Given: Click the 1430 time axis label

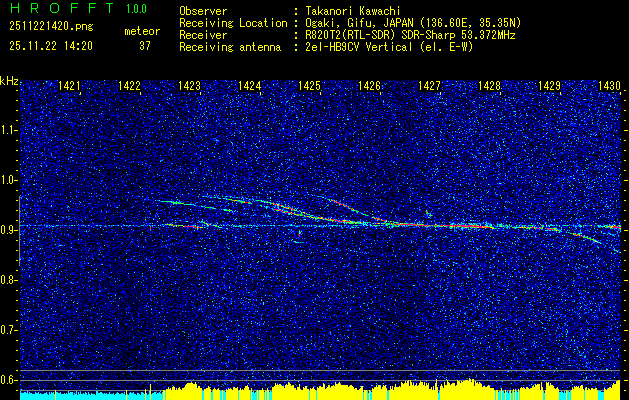Looking at the screenshot, I should 609,86.
